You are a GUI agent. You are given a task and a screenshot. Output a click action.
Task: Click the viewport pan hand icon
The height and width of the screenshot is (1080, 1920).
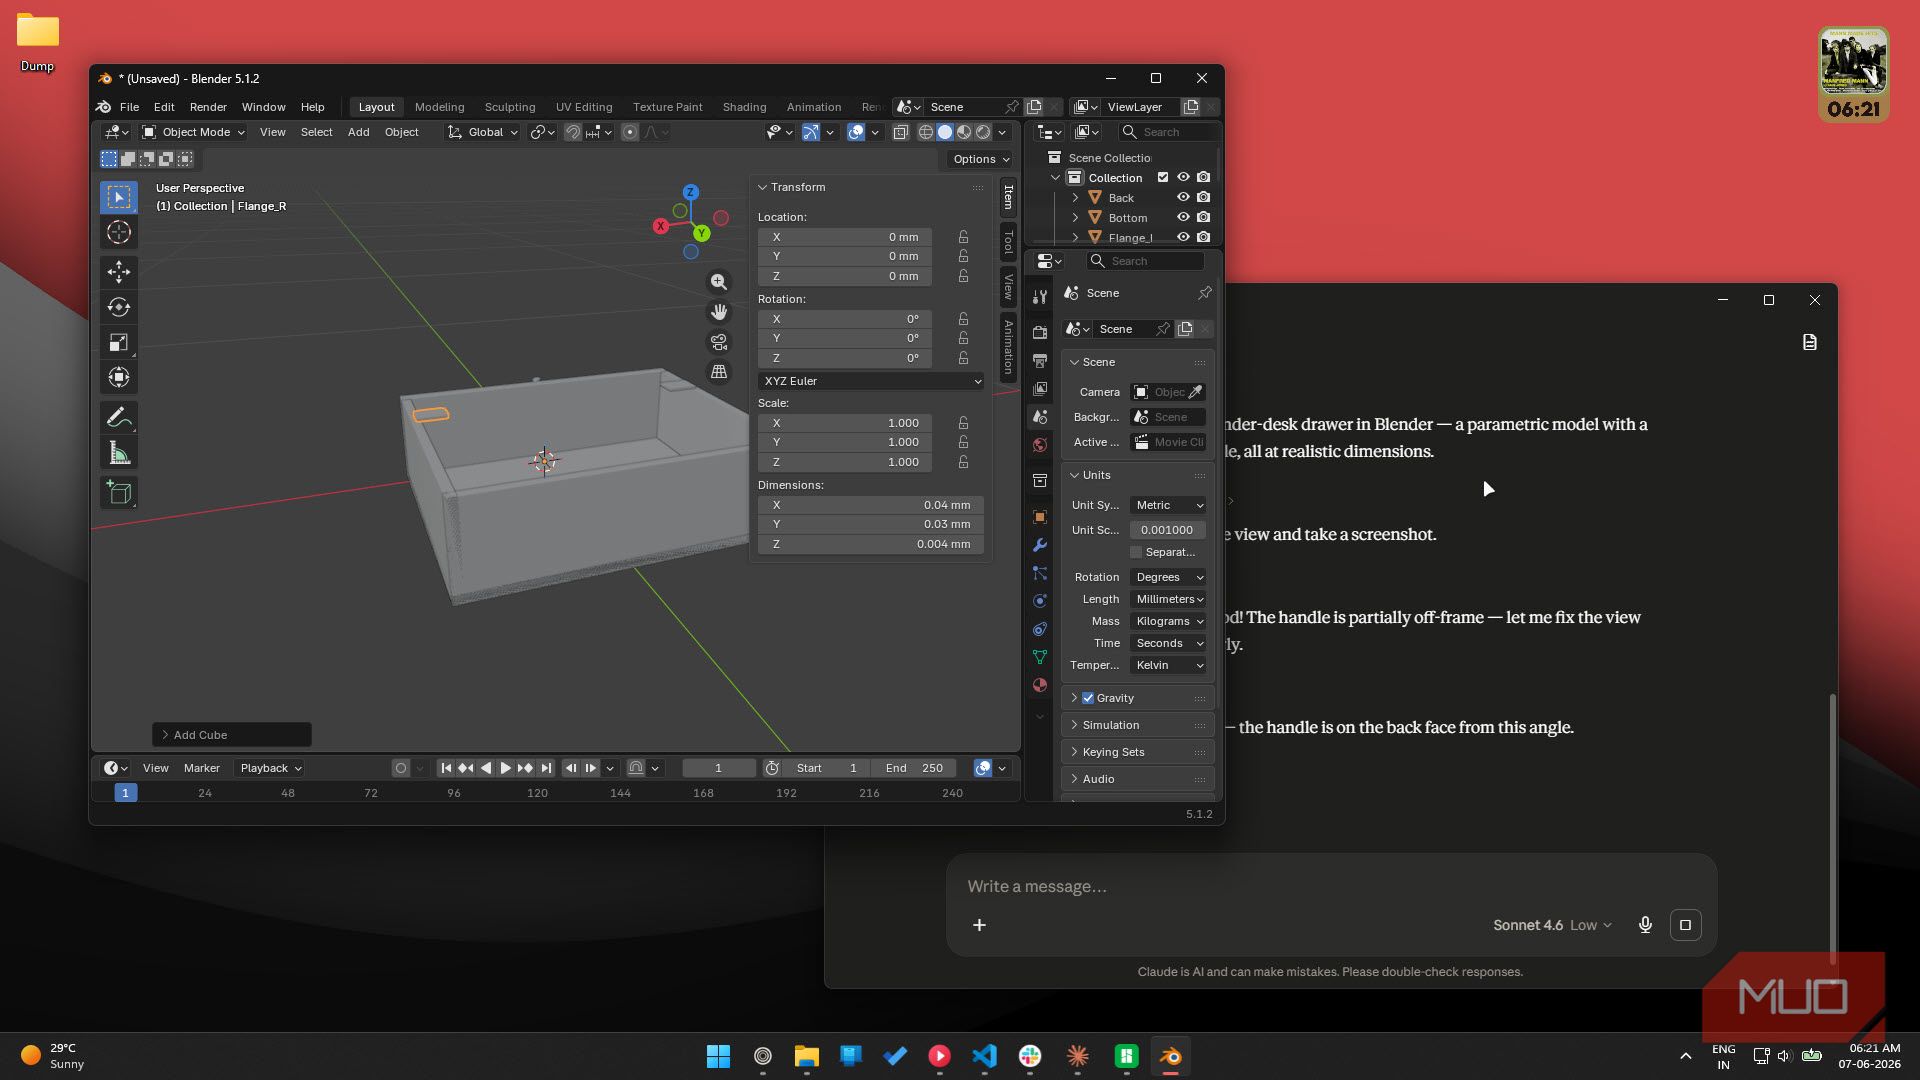click(719, 312)
